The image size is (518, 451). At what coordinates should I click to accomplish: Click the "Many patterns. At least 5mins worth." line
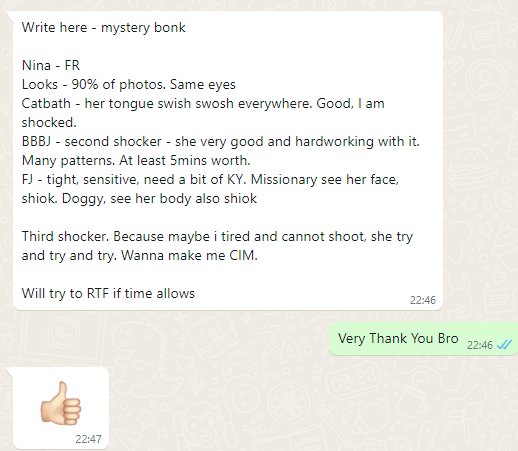click(136, 161)
